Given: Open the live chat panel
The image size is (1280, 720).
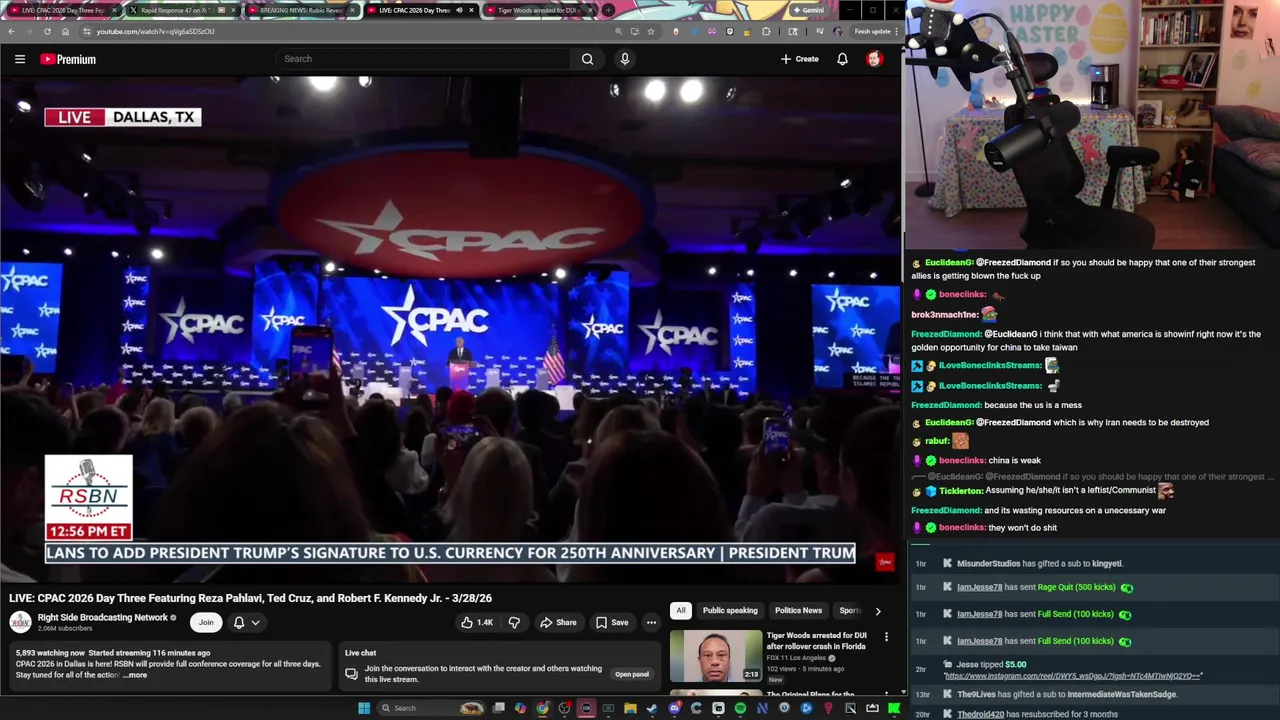Looking at the screenshot, I should 632,674.
